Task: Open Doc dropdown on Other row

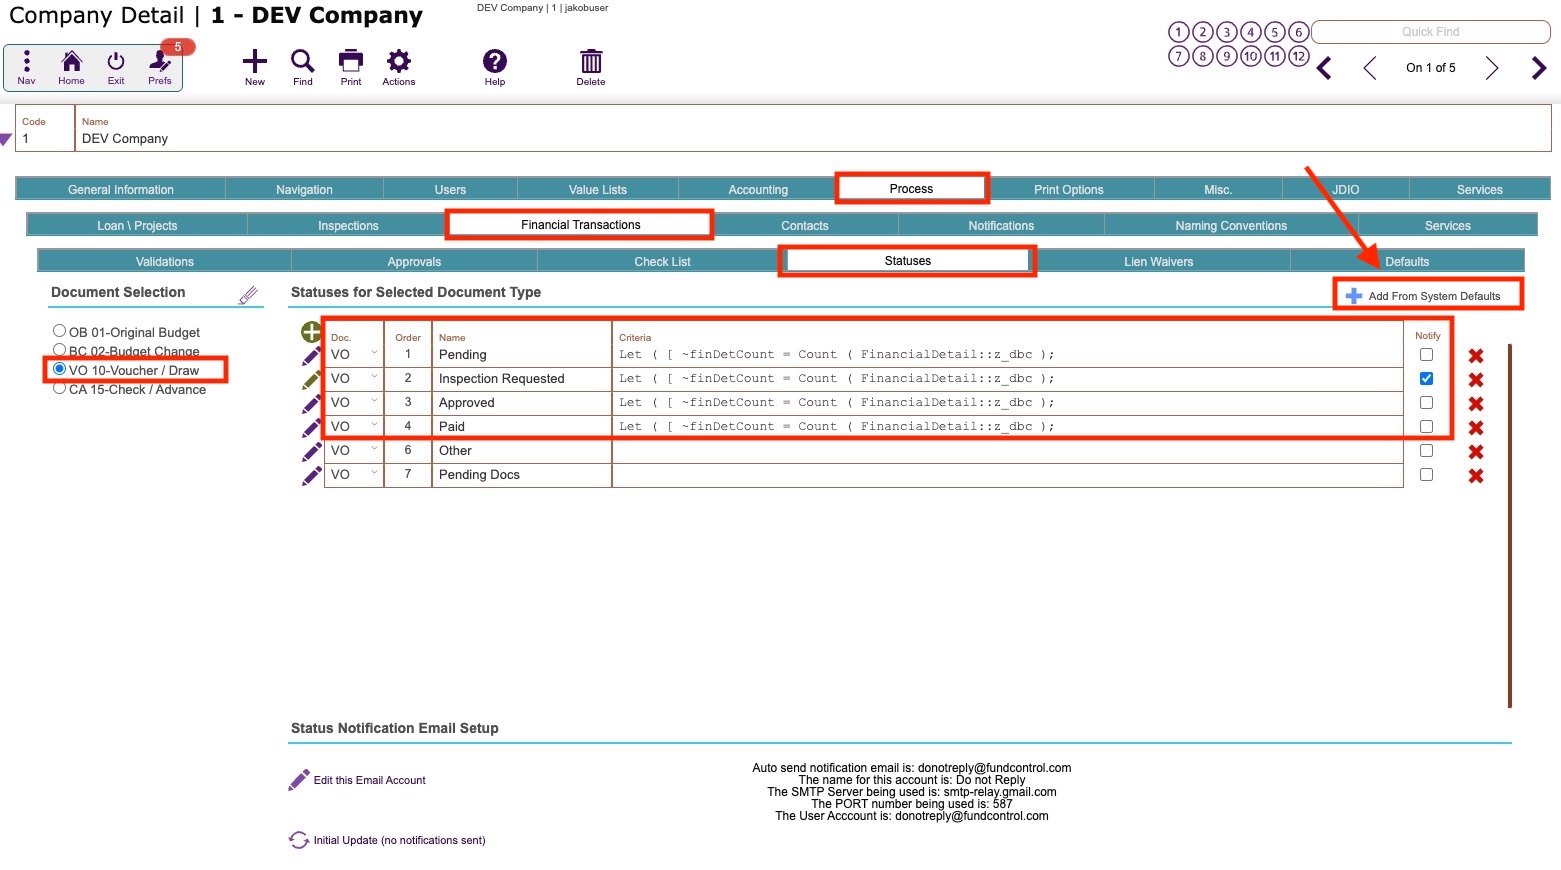Action: pos(374,449)
